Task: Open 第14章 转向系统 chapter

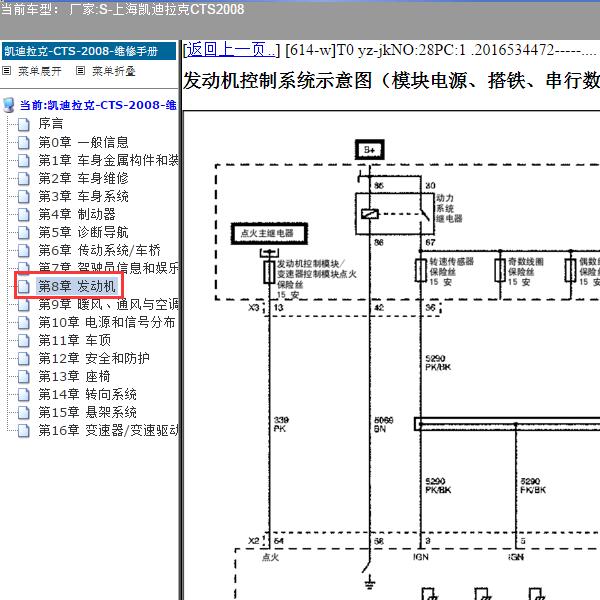Action: pos(88,394)
